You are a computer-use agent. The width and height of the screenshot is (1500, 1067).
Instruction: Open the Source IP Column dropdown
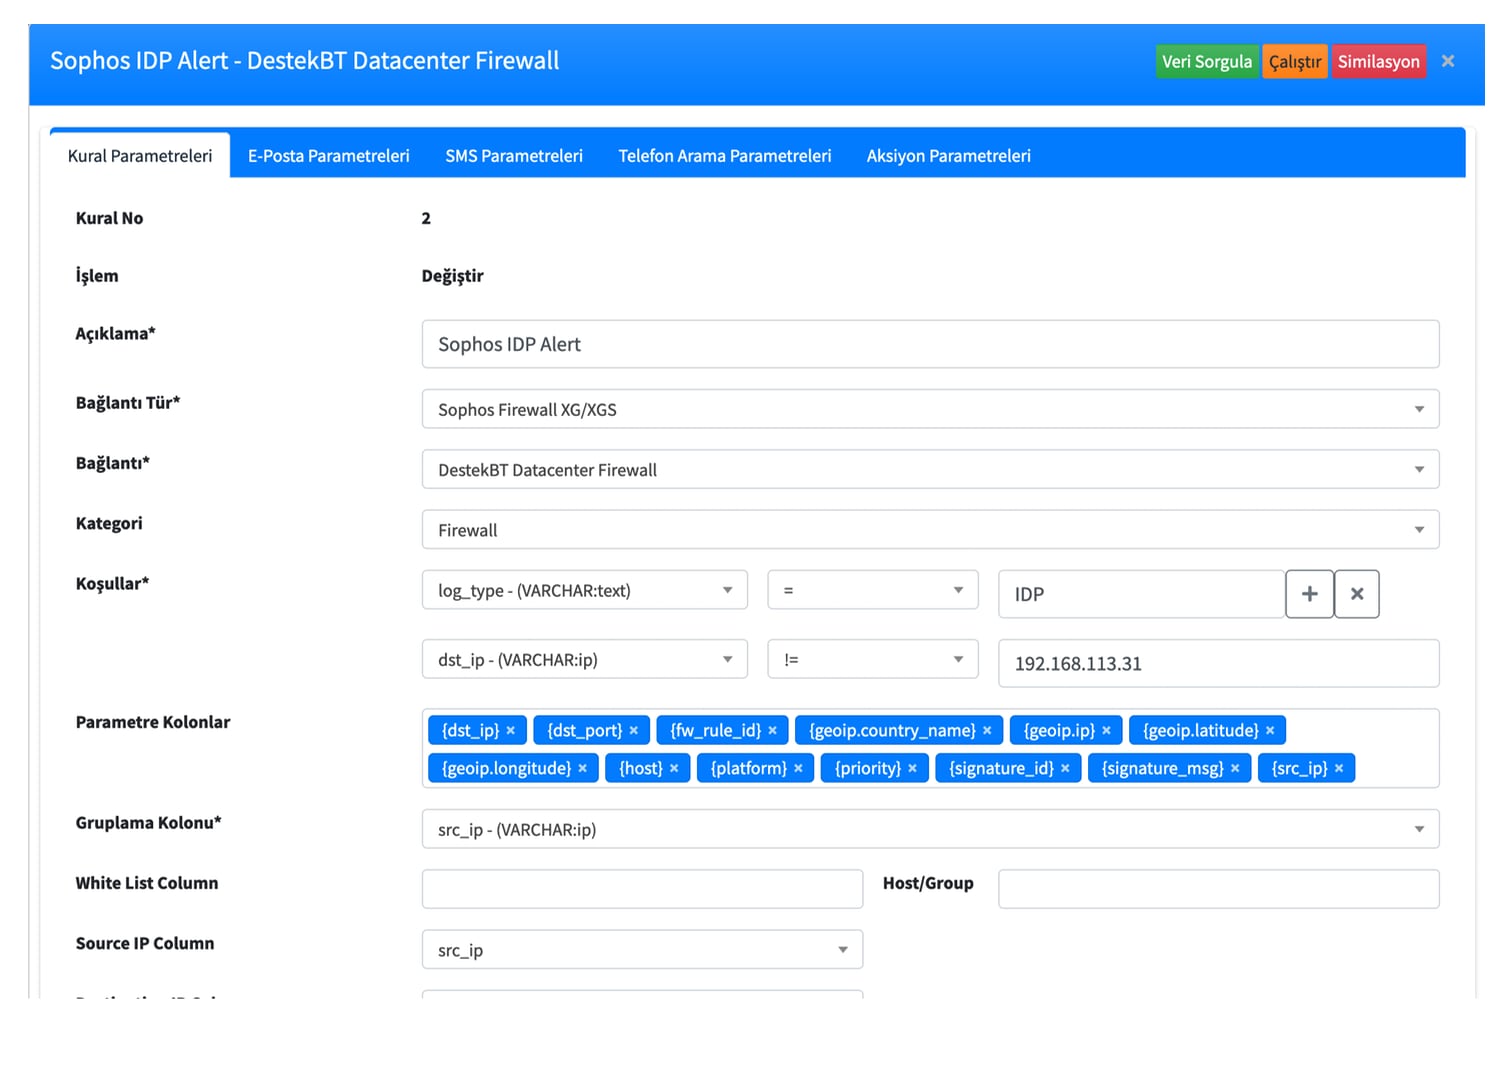click(x=642, y=949)
